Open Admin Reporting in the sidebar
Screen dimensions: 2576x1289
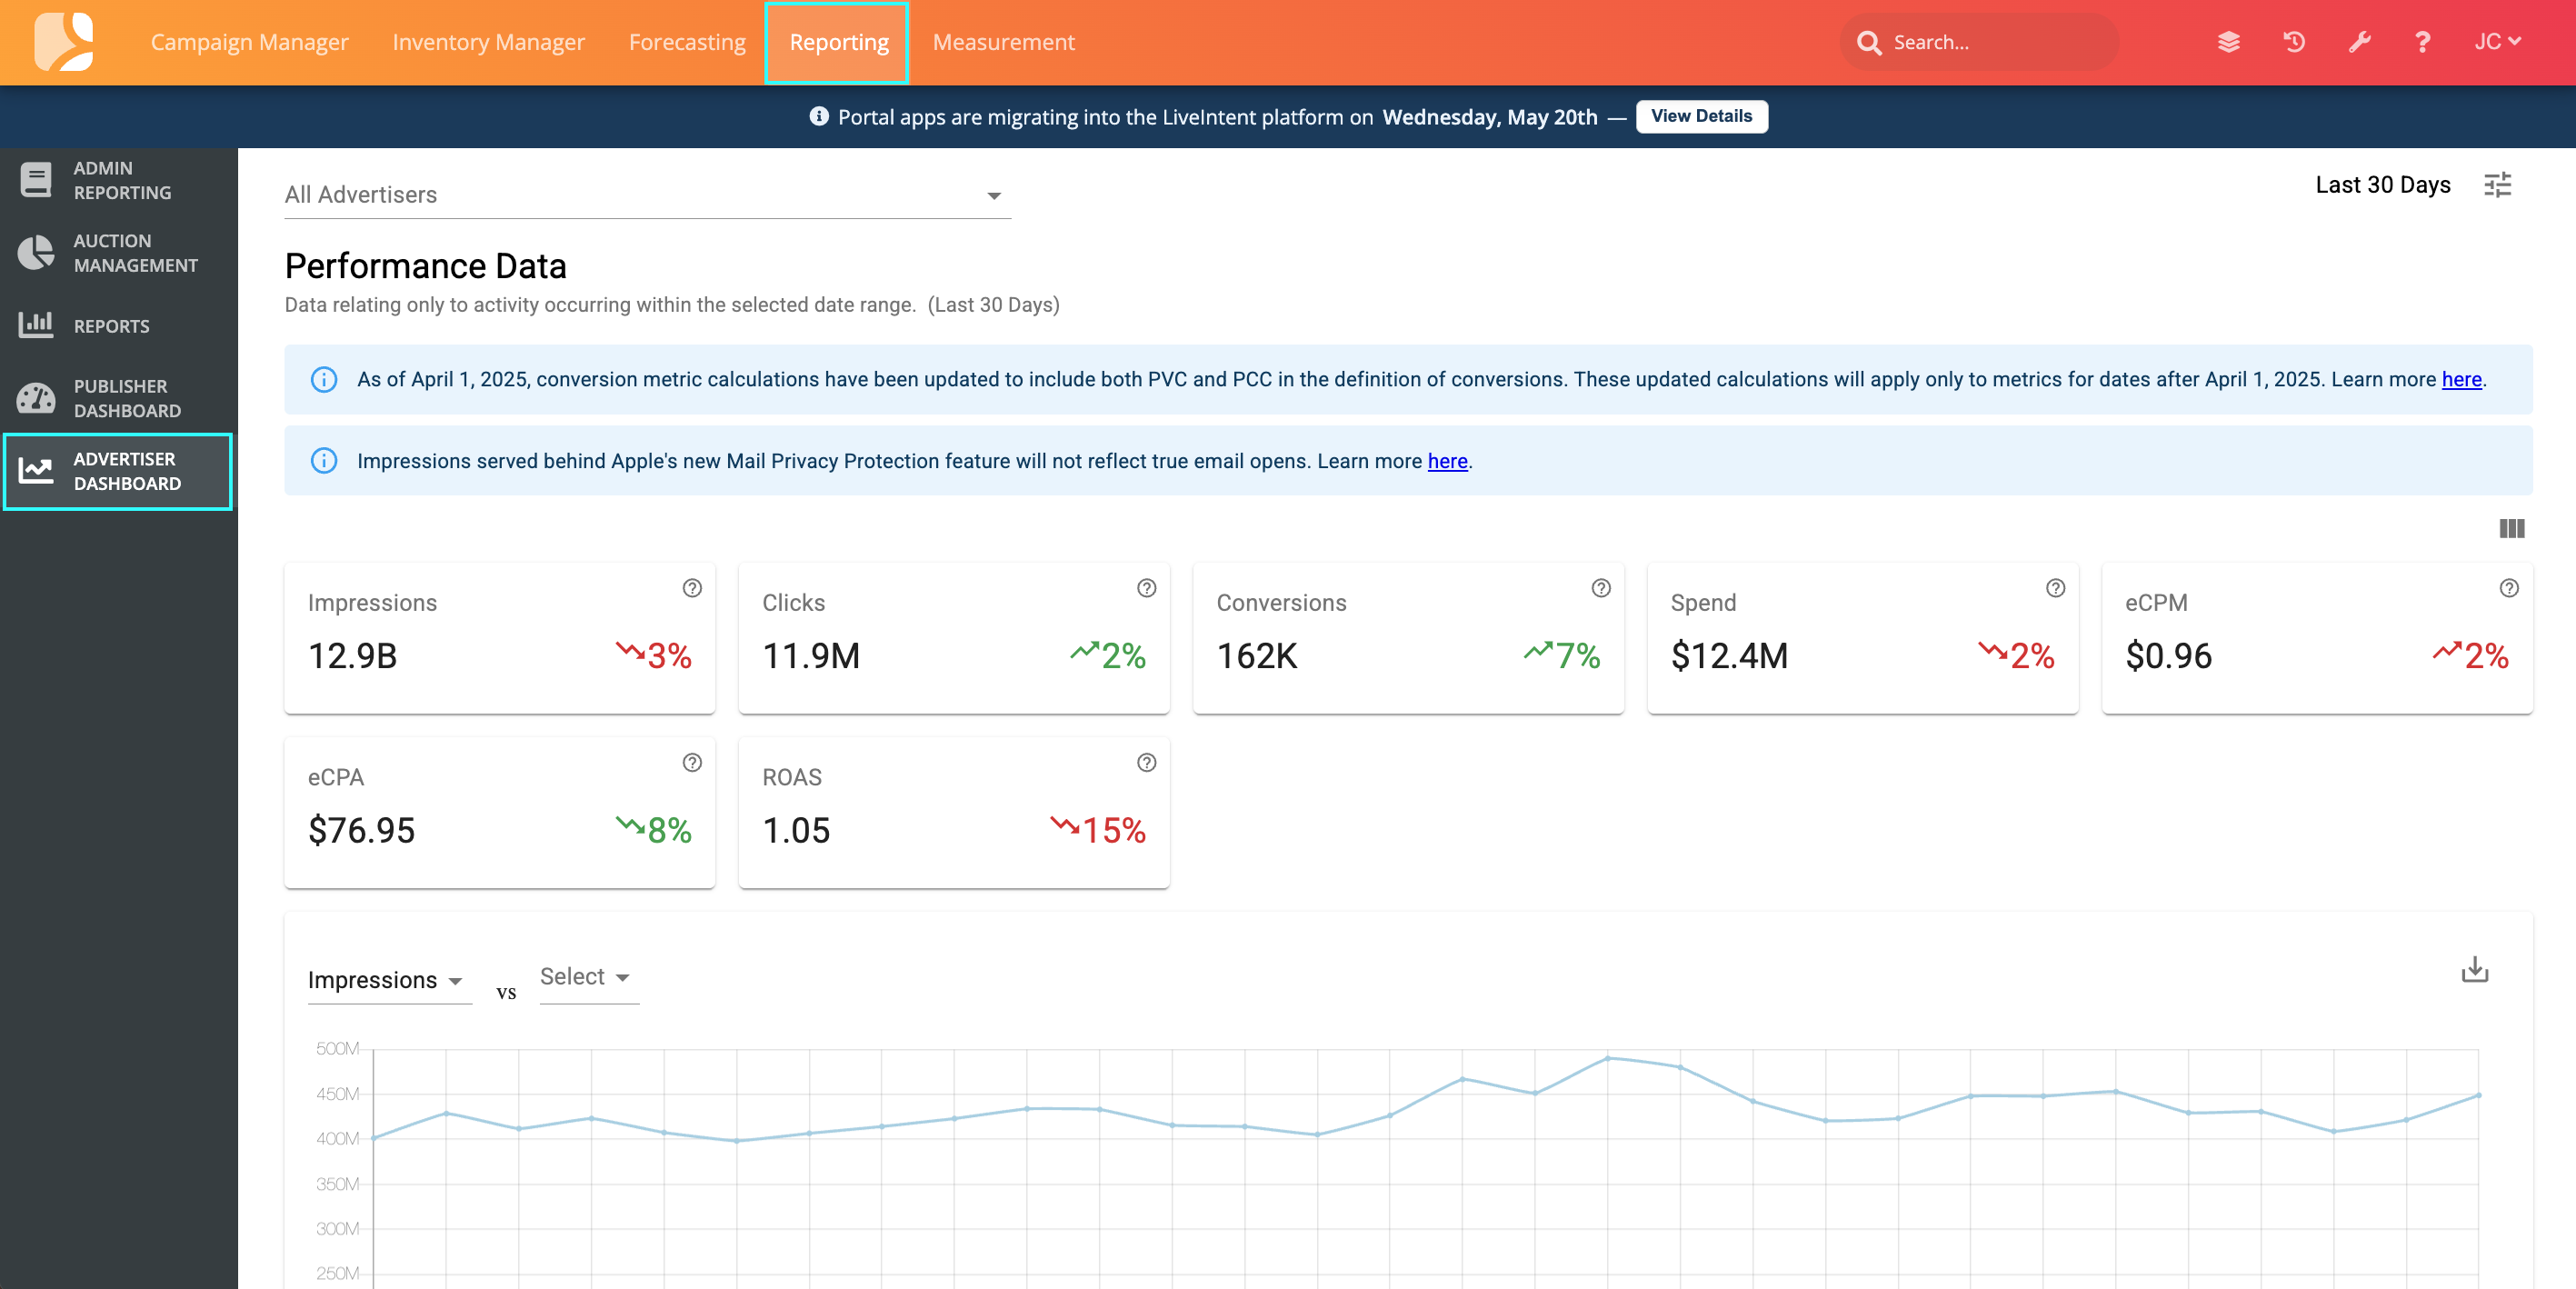click(118, 181)
